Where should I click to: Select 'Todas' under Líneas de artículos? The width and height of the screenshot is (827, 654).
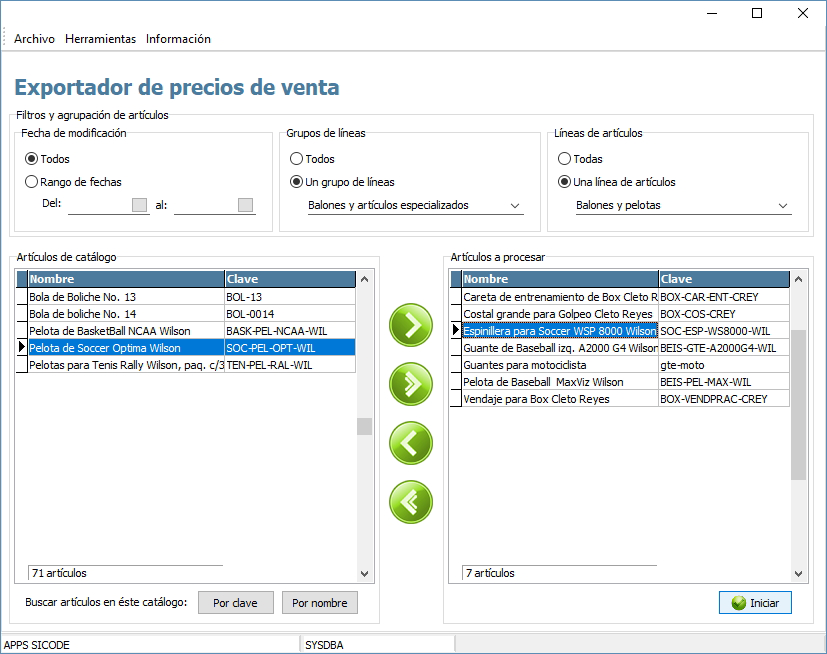(565, 159)
